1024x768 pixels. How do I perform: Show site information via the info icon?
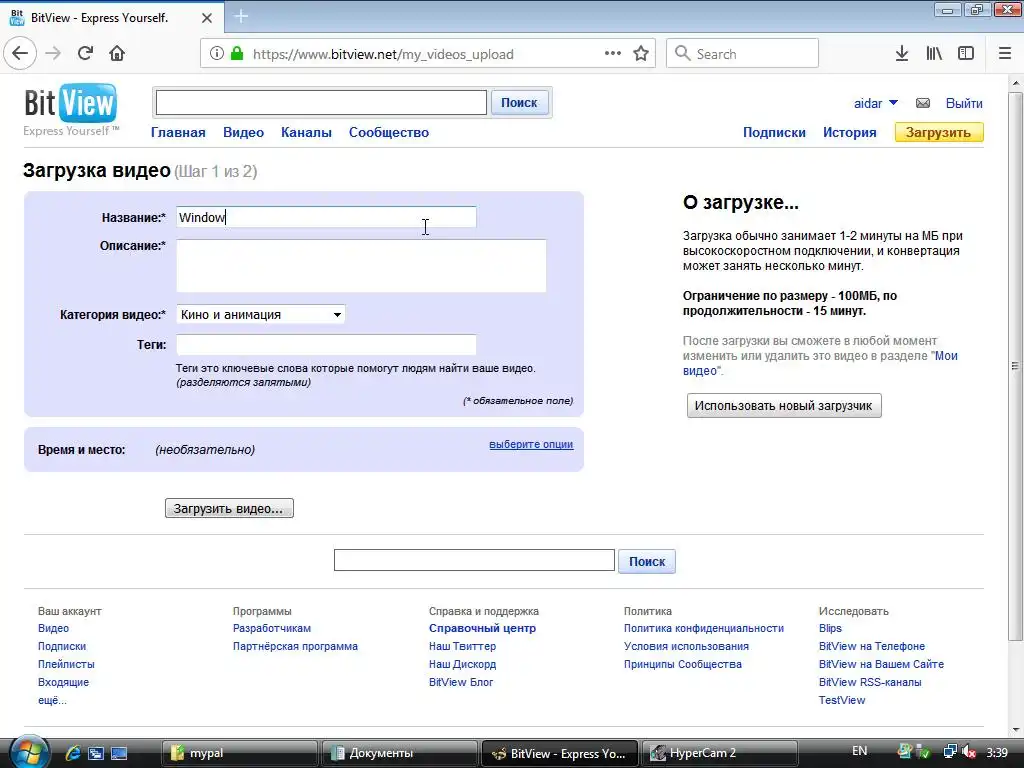(x=217, y=54)
